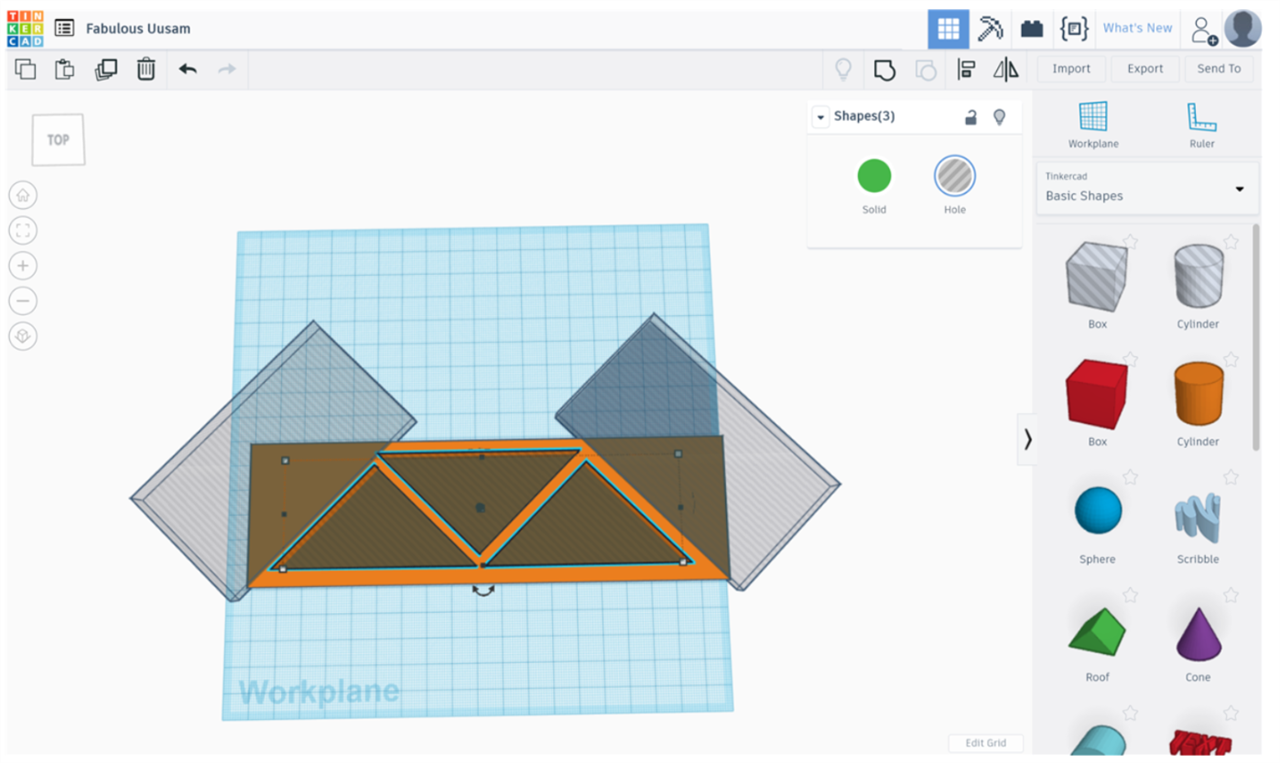Click the Show all lightbulb icon
The image size is (1280, 763).
[844, 69]
